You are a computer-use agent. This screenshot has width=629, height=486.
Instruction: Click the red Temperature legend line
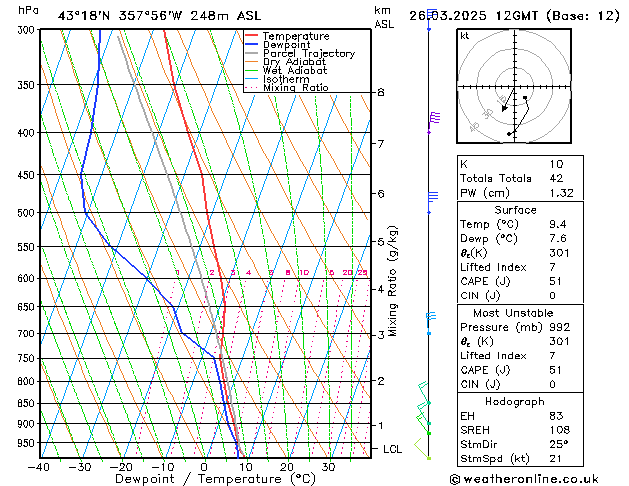point(252,36)
